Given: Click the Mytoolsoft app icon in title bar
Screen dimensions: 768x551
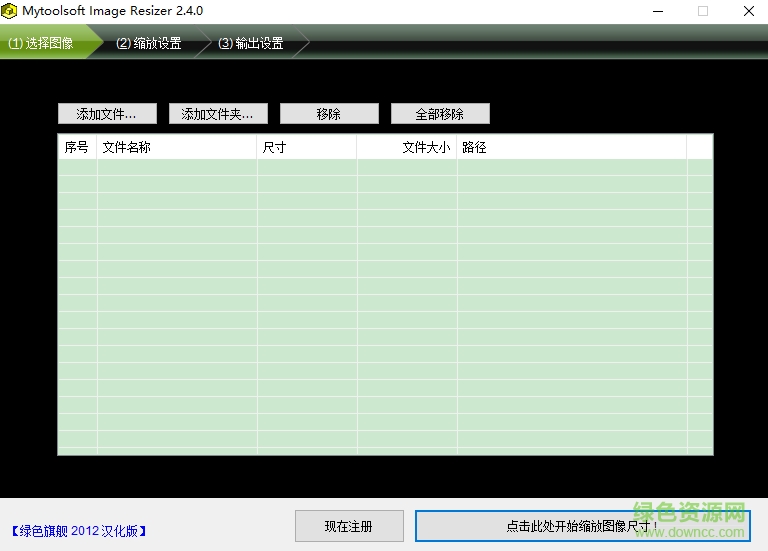Looking at the screenshot, I should (x=11, y=11).
